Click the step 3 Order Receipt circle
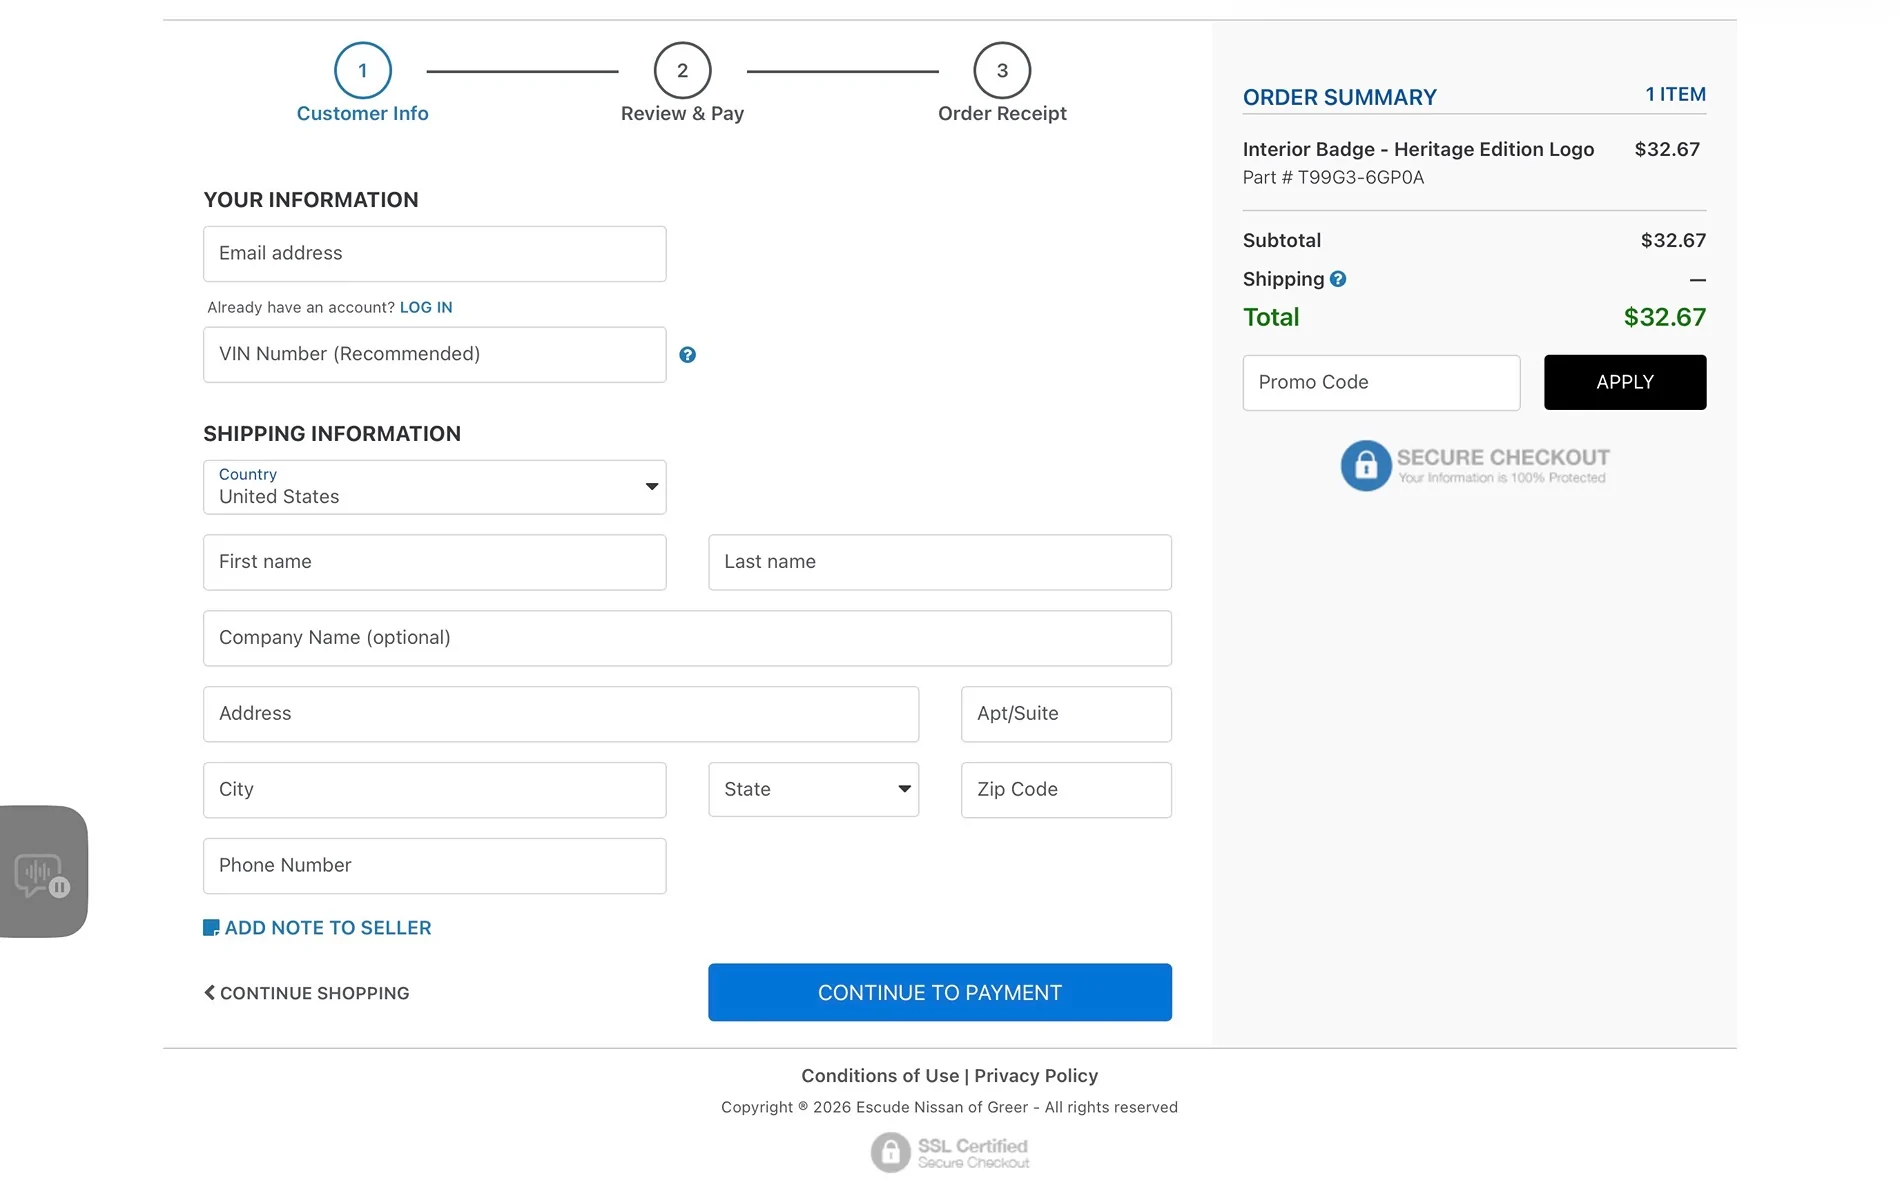1900x1187 pixels. [1002, 71]
